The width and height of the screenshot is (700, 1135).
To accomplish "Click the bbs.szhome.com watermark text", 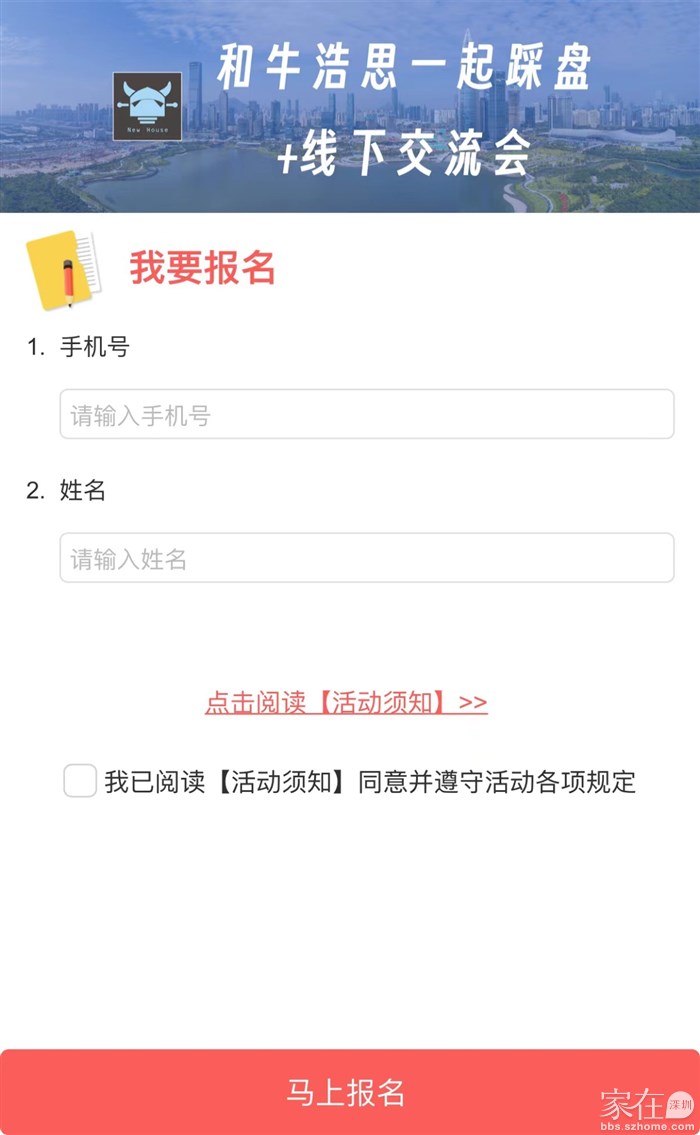I will point(646,1126).
